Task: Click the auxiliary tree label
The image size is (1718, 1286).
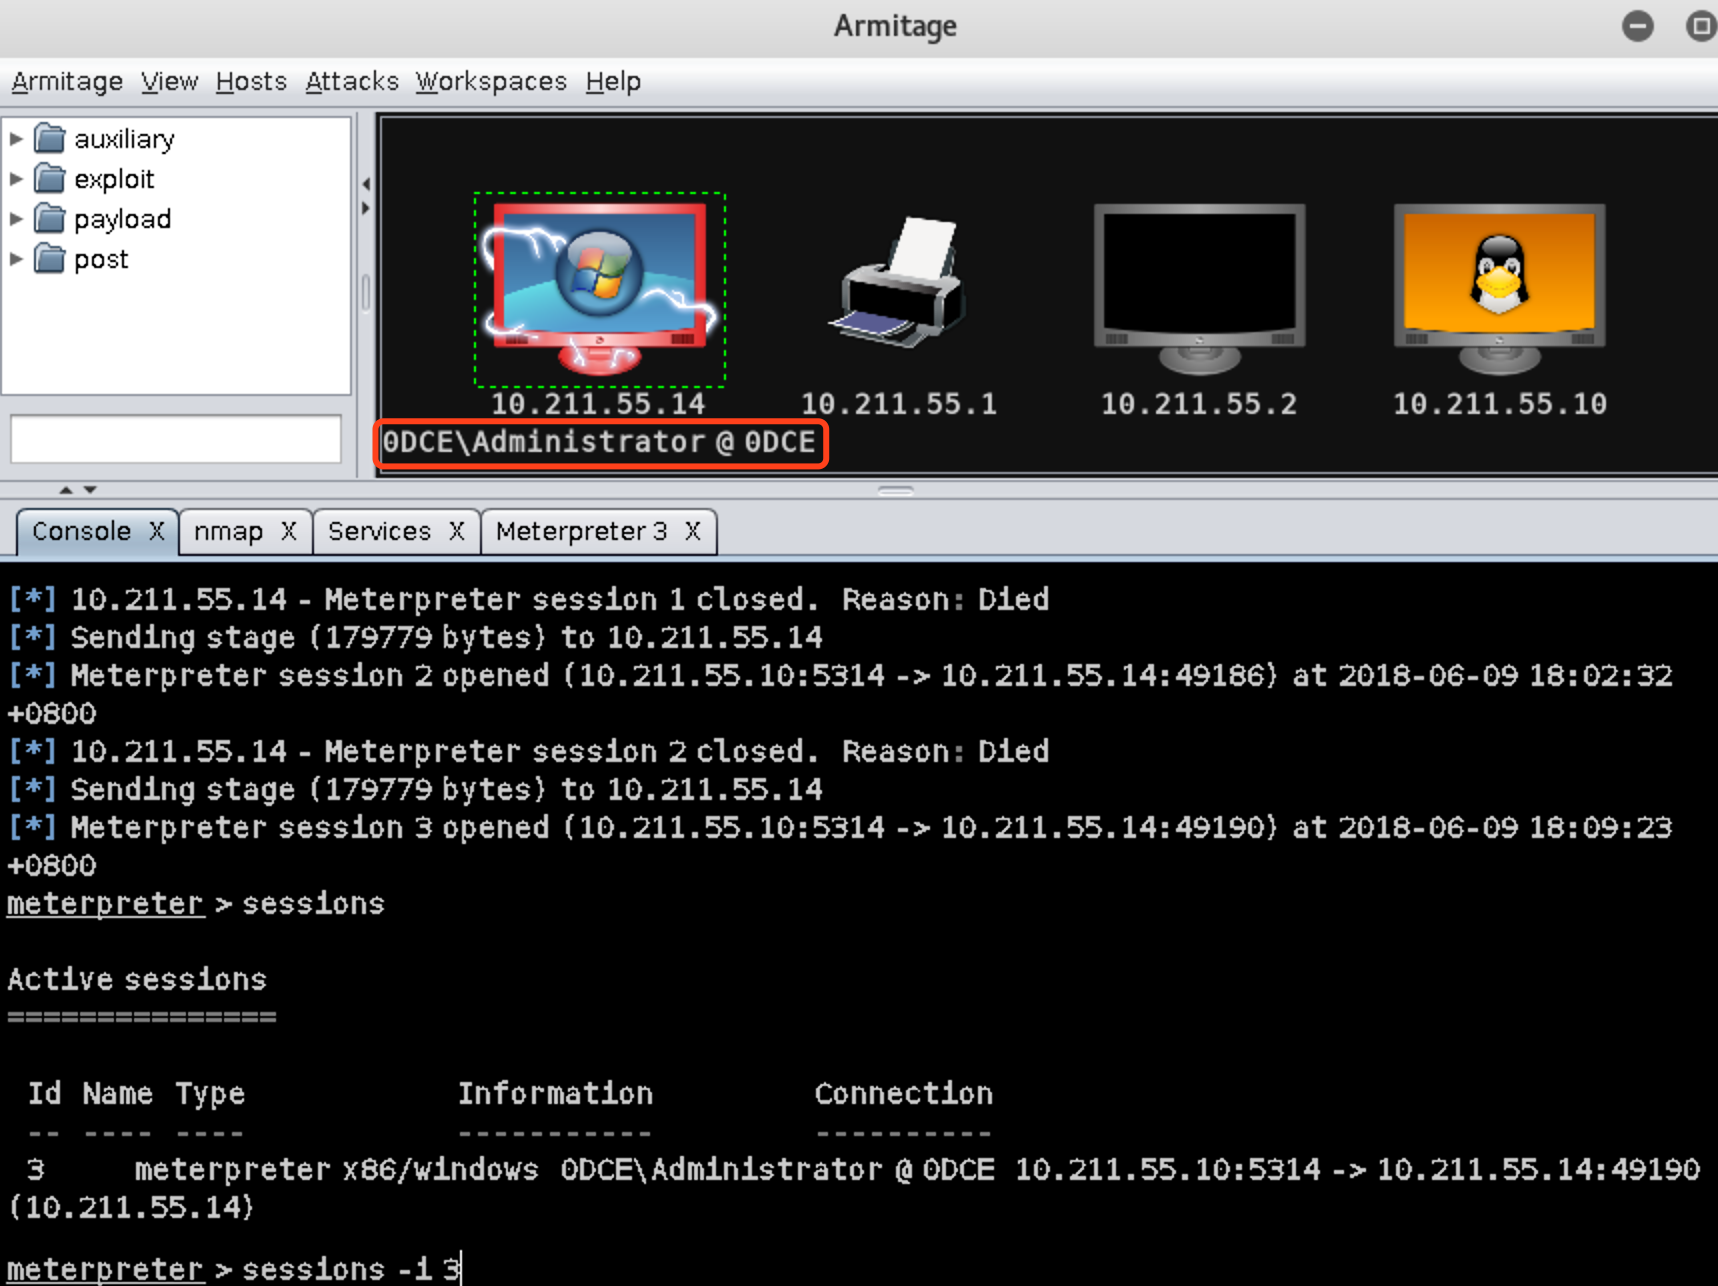Action: [124, 138]
